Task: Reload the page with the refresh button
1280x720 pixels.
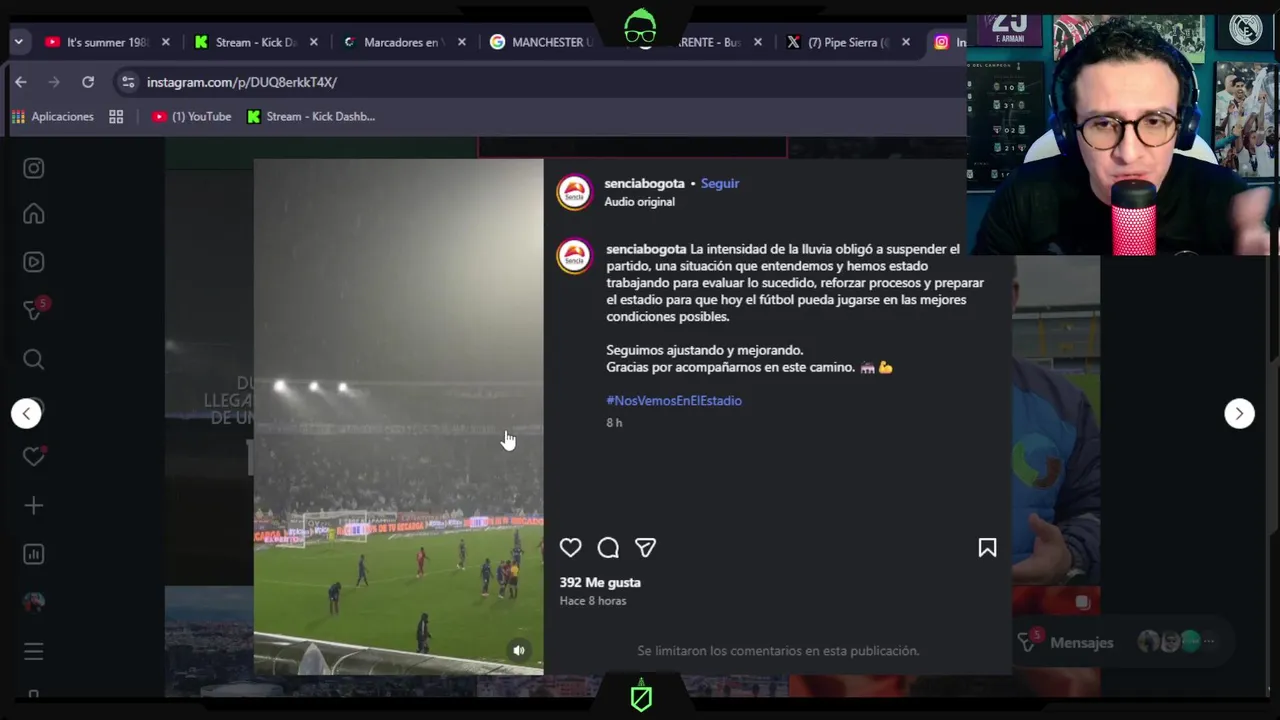Action: (88, 82)
